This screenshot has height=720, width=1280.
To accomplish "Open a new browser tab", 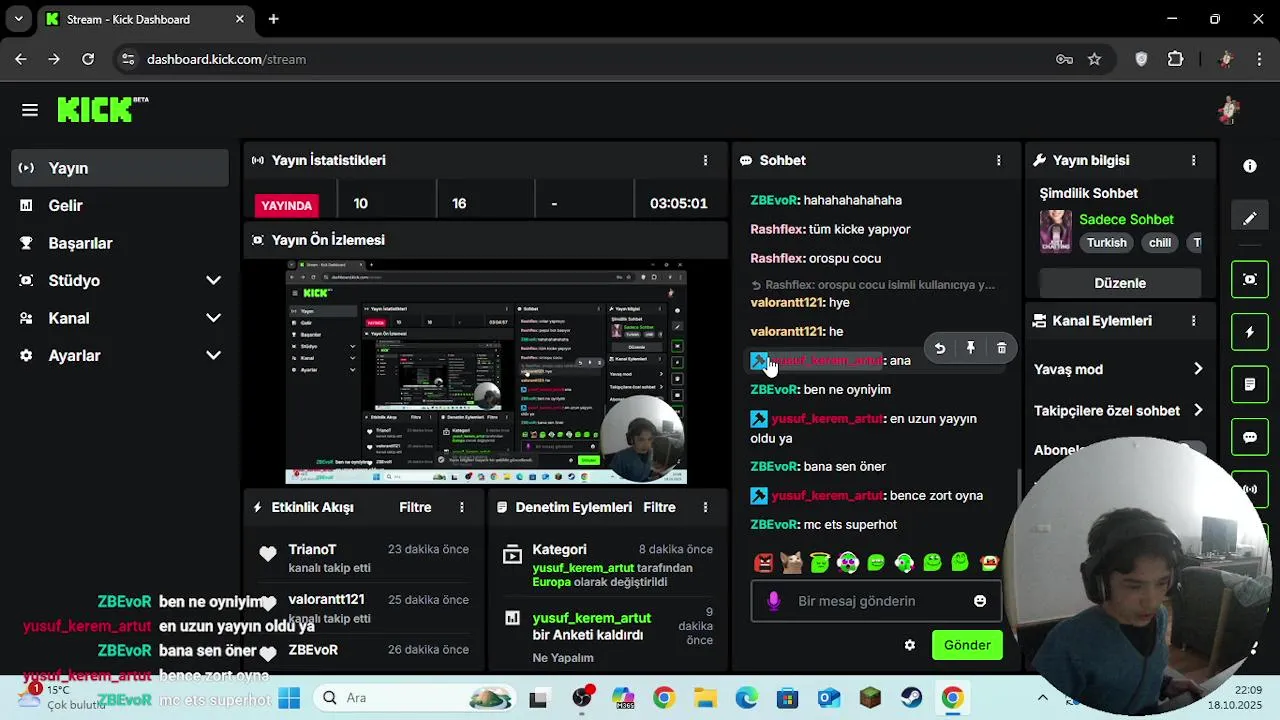I will [x=273, y=19].
